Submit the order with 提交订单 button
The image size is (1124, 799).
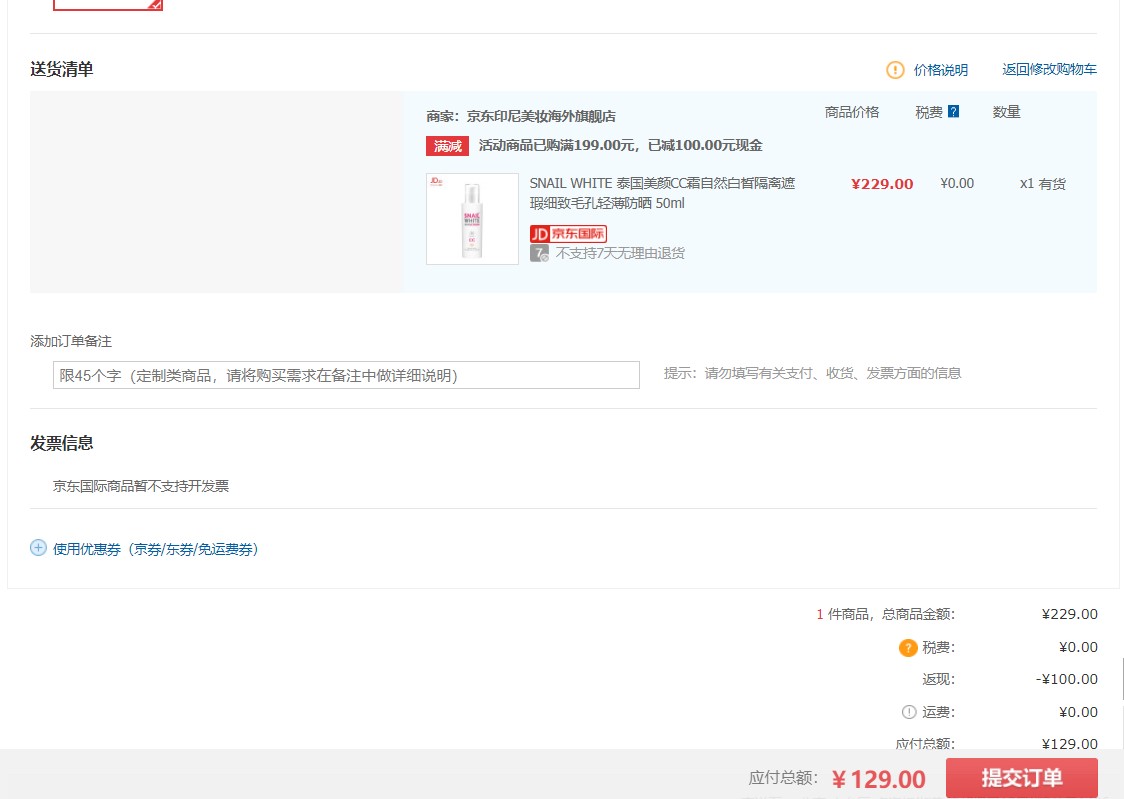tap(1021, 778)
